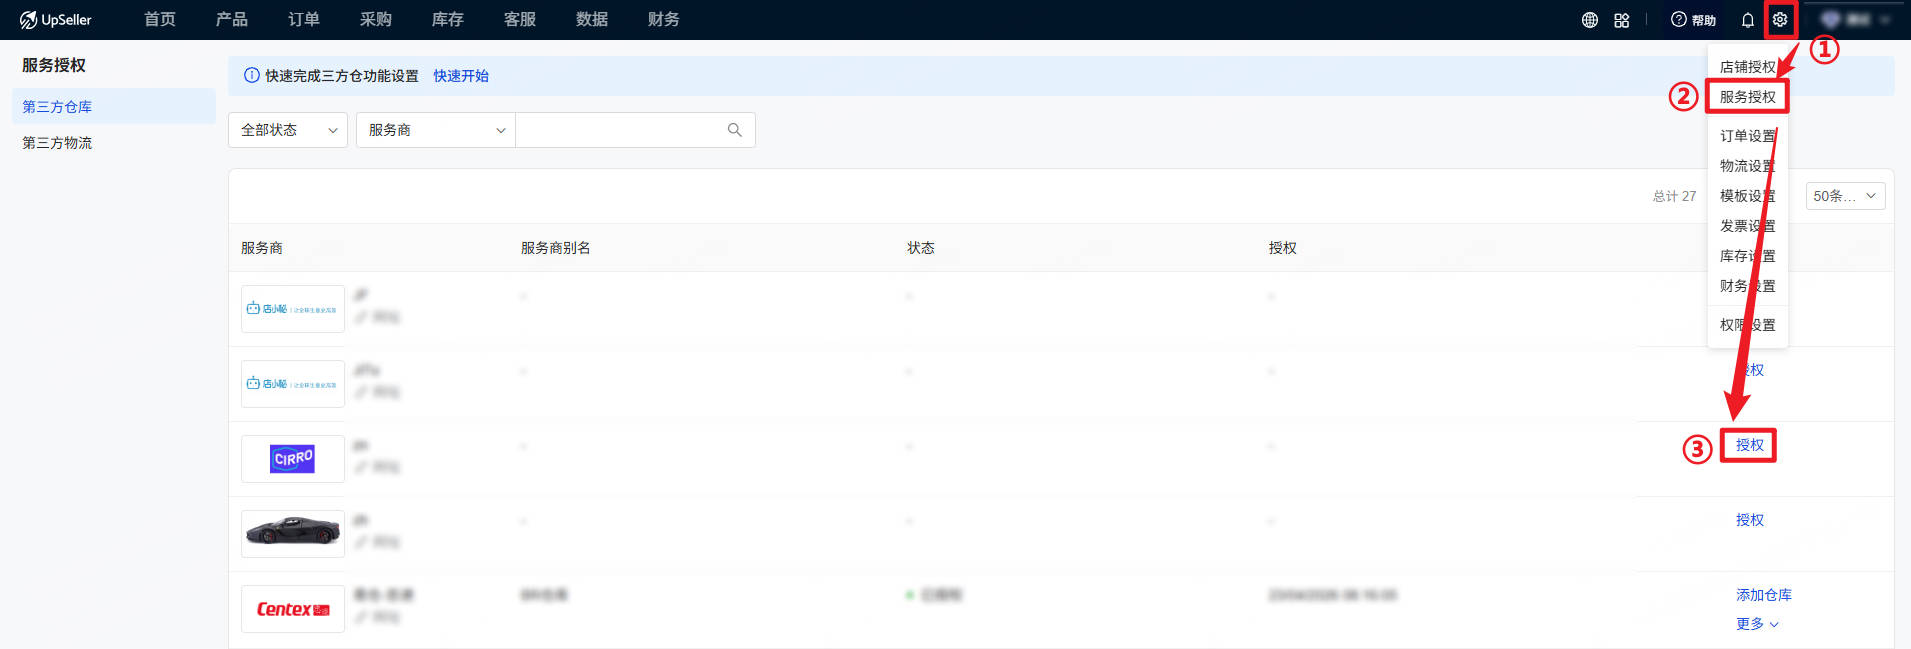Open the 库存 menu
Viewport: 1911px width, 649px height.
point(448,20)
